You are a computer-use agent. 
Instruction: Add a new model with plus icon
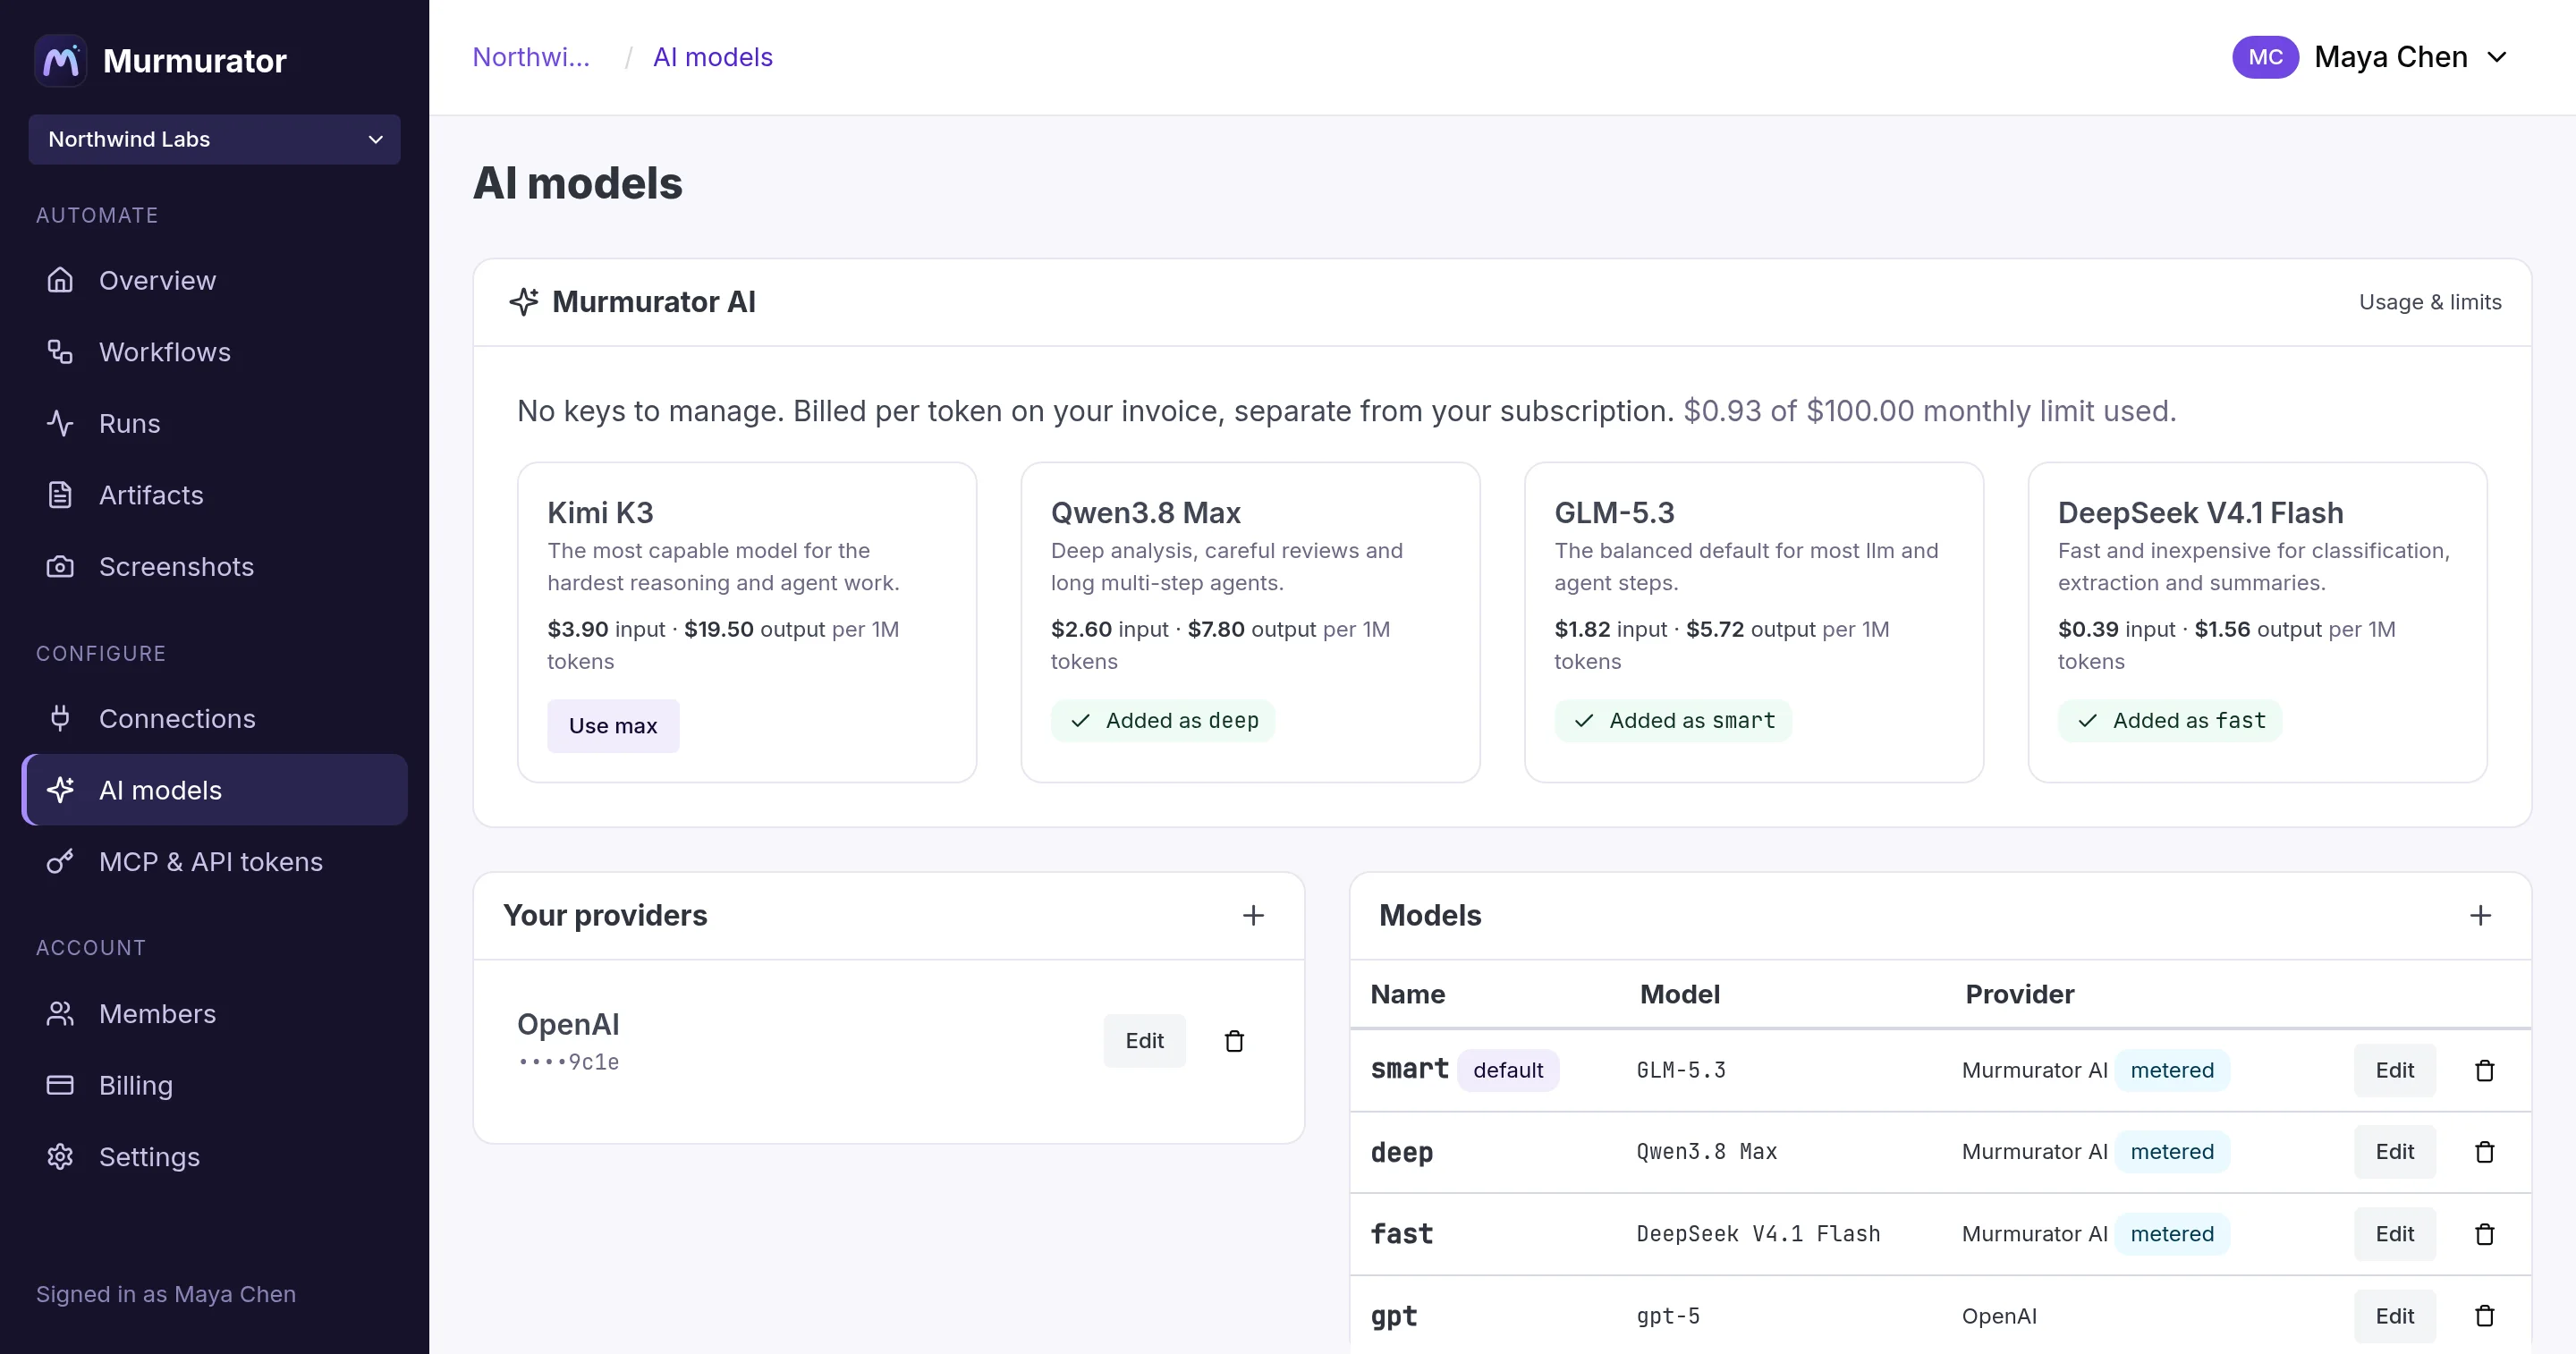pyautogui.click(x=2480, y=915)
